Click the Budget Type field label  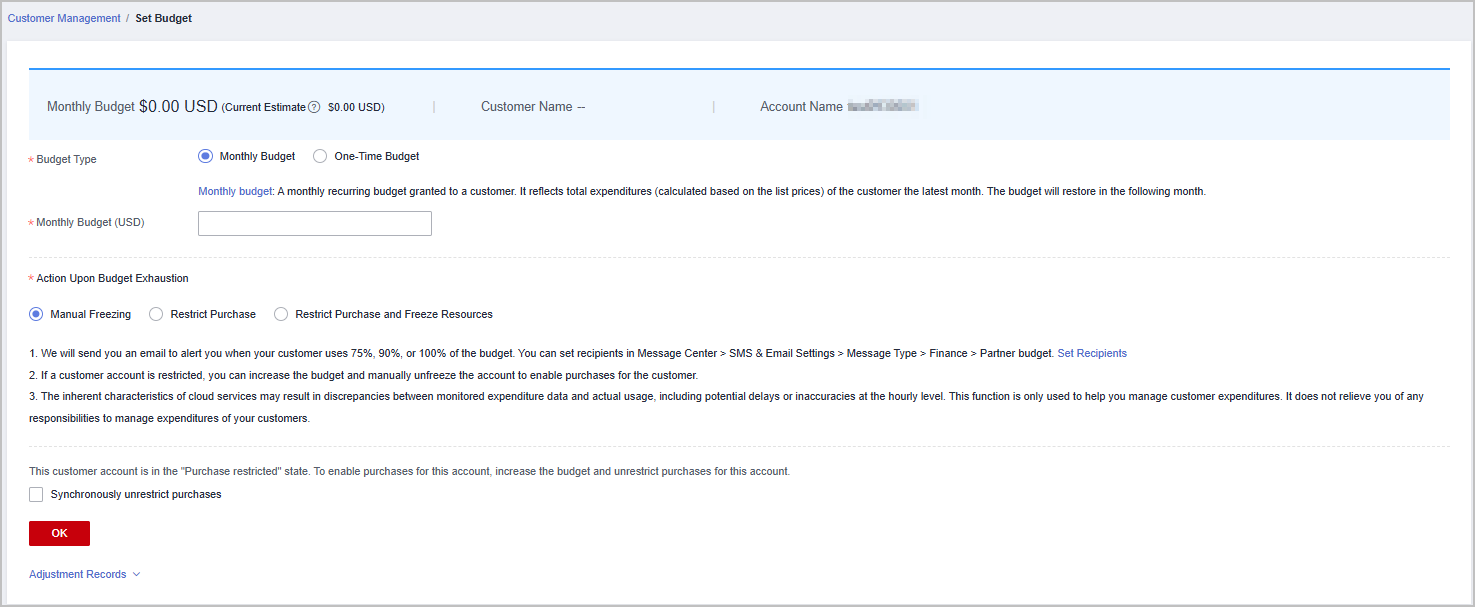point(66,159)
